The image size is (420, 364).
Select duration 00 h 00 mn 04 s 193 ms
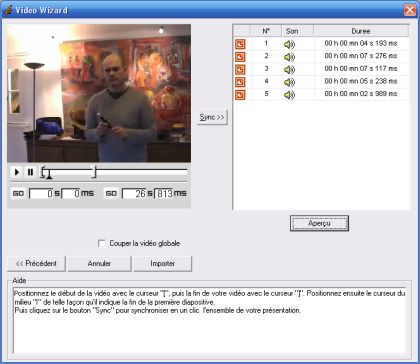tap(361, 44)
